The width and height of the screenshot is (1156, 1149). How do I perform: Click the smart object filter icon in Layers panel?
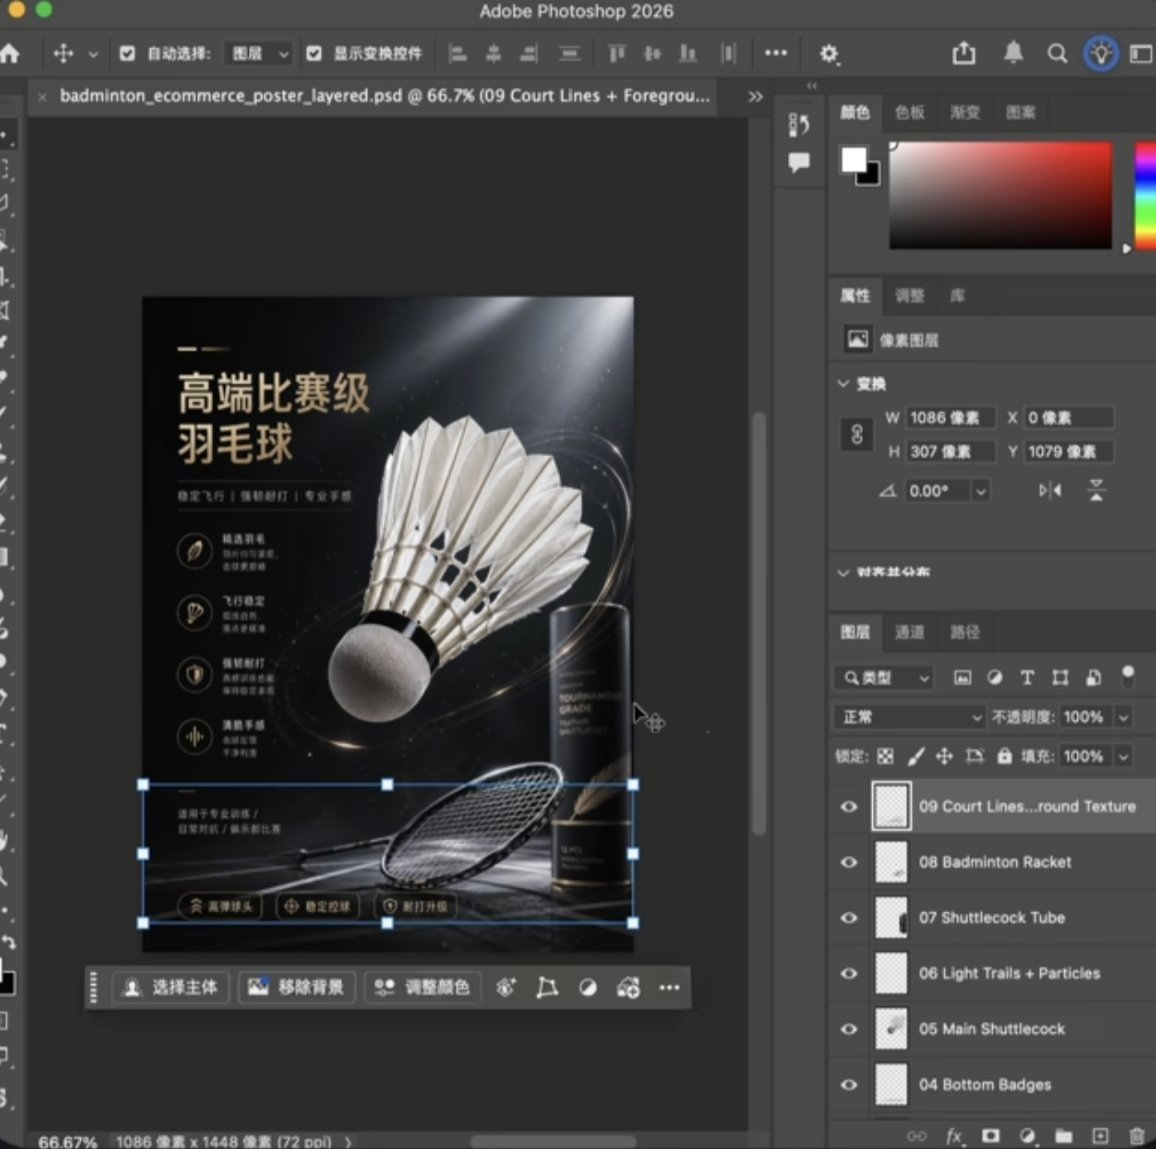pos(1093,677)
